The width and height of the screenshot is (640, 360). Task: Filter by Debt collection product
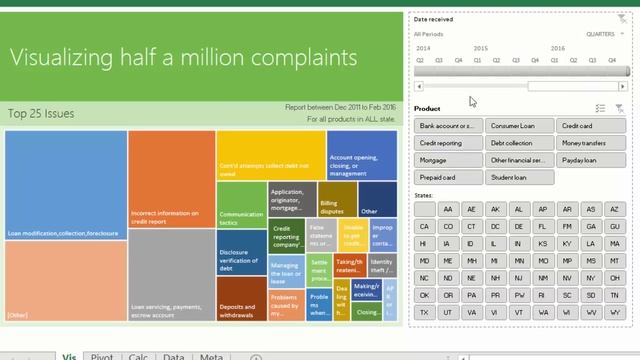point(520,143)
